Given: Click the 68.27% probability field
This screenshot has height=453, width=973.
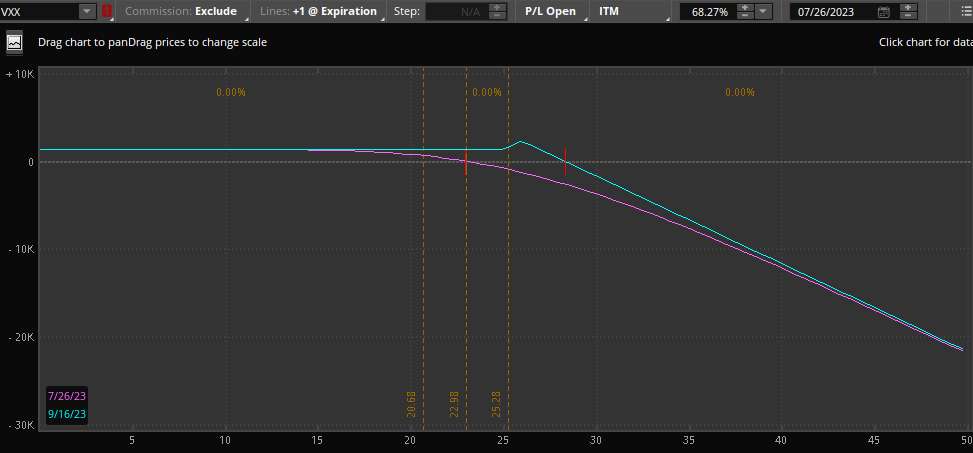Looking at the screenshot, I should [x=708, y=12].
